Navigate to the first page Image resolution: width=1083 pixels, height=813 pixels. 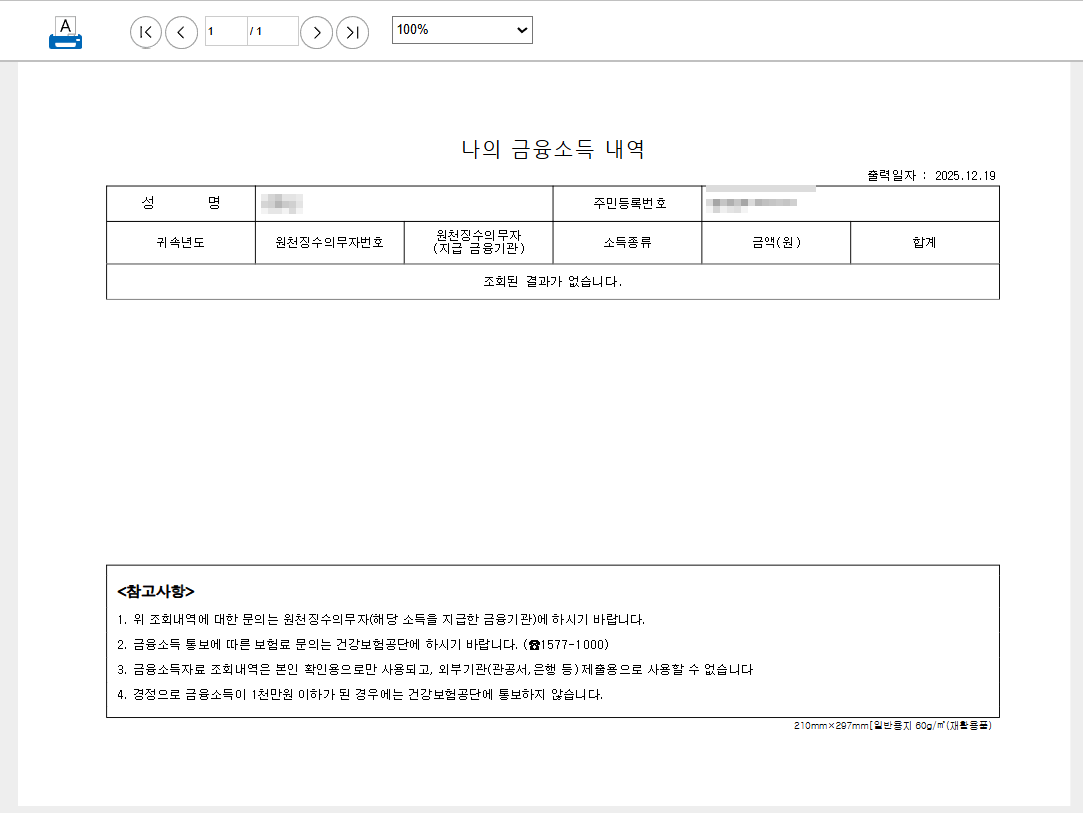tap(145, 32)
